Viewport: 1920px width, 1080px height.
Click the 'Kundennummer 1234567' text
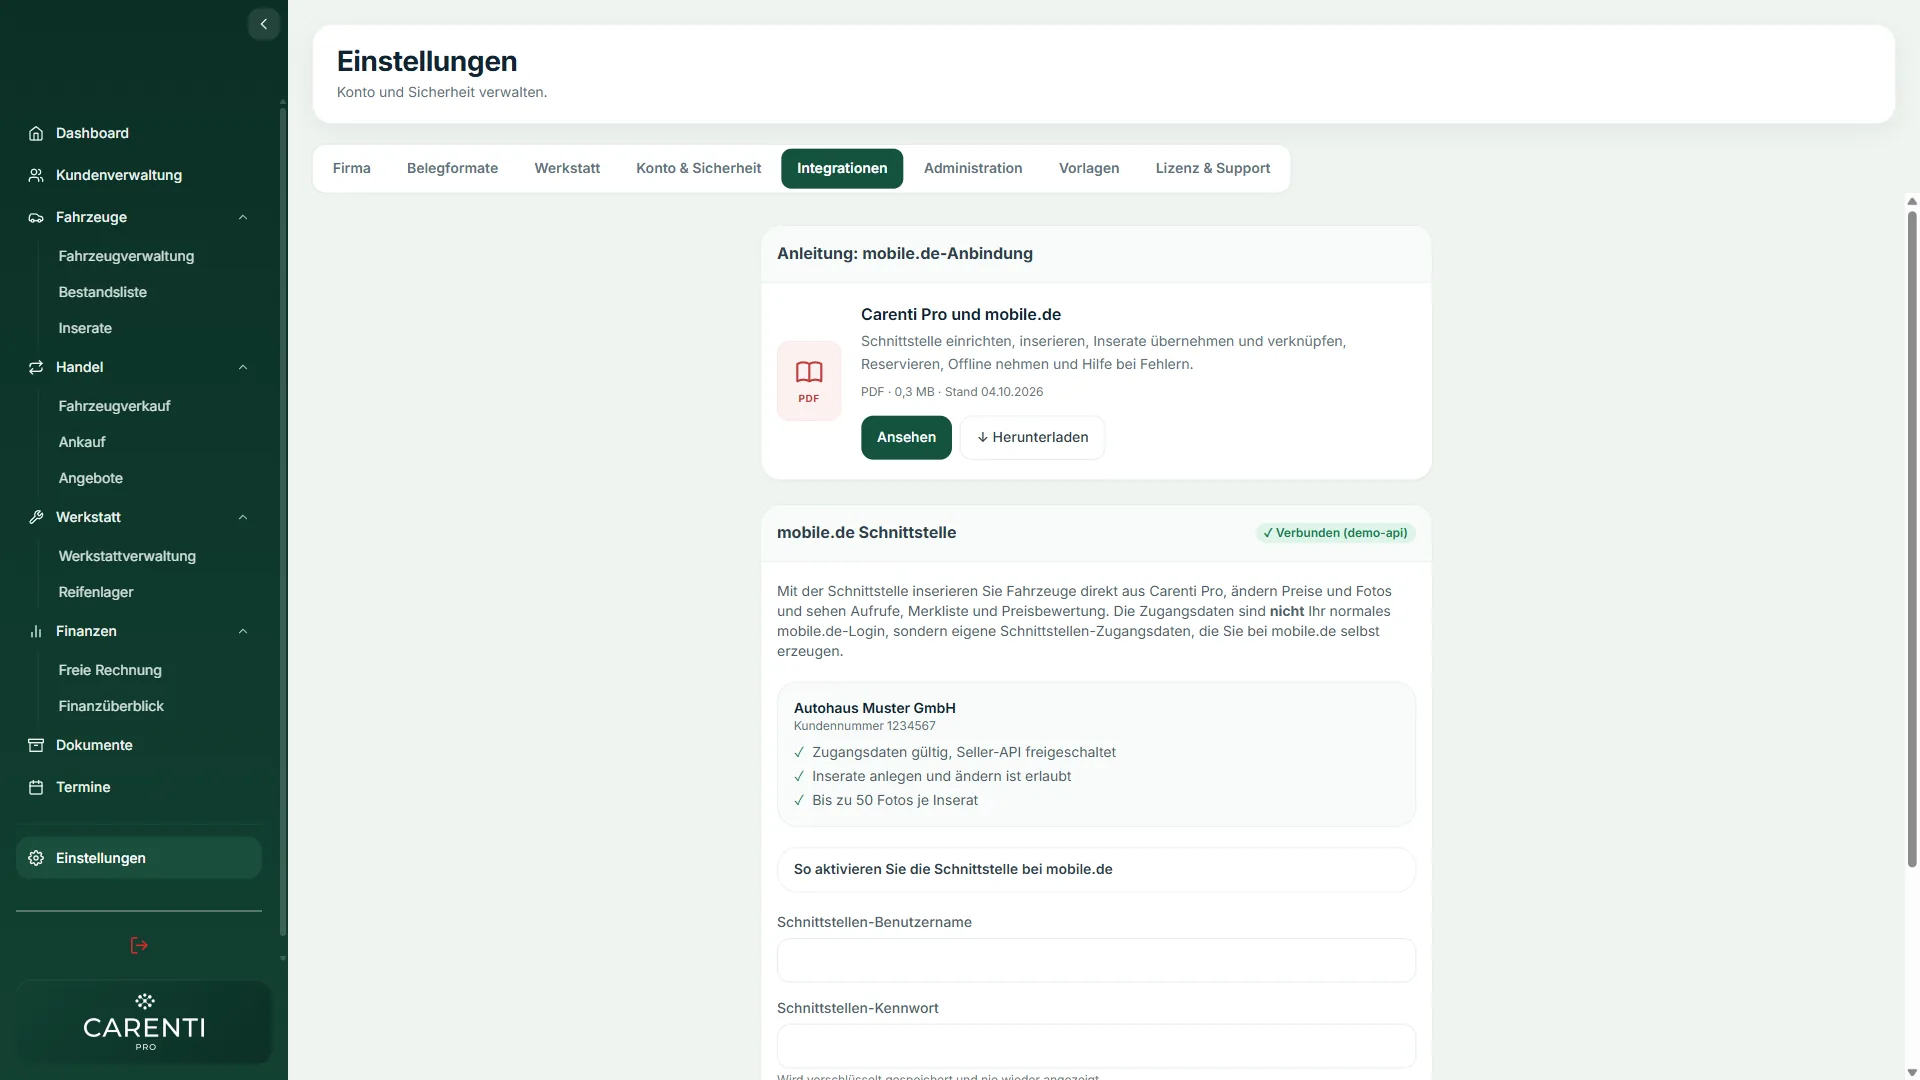click(x=864, y=726)
